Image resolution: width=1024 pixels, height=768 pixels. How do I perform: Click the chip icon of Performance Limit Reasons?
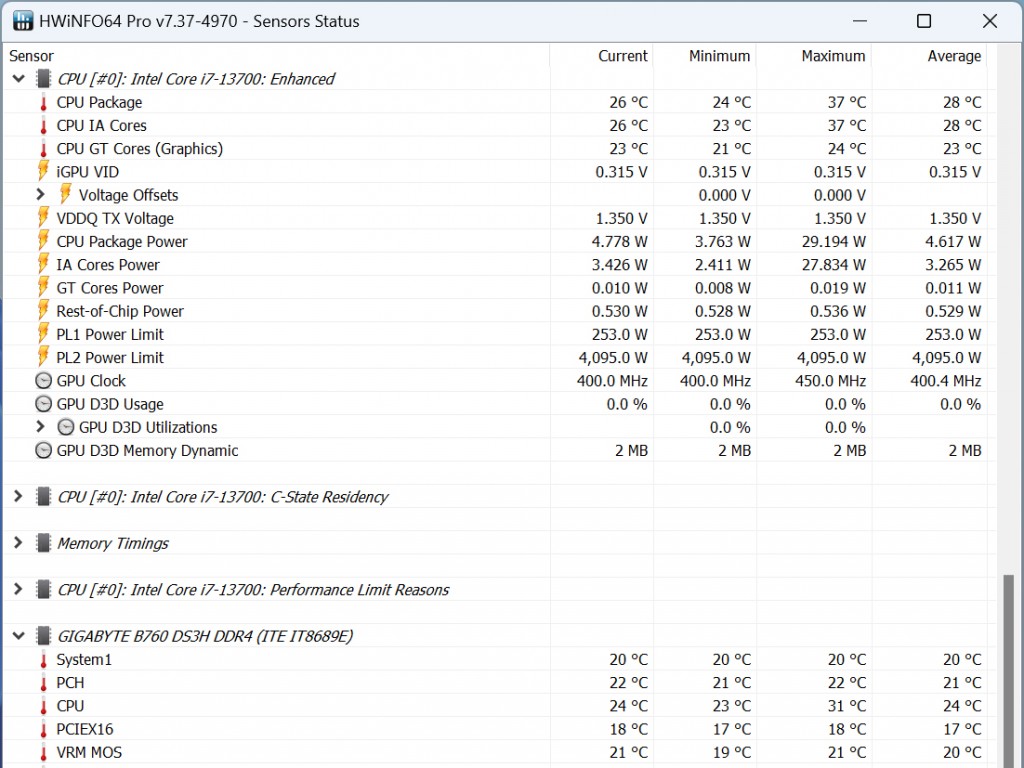(x=43, y=590)
